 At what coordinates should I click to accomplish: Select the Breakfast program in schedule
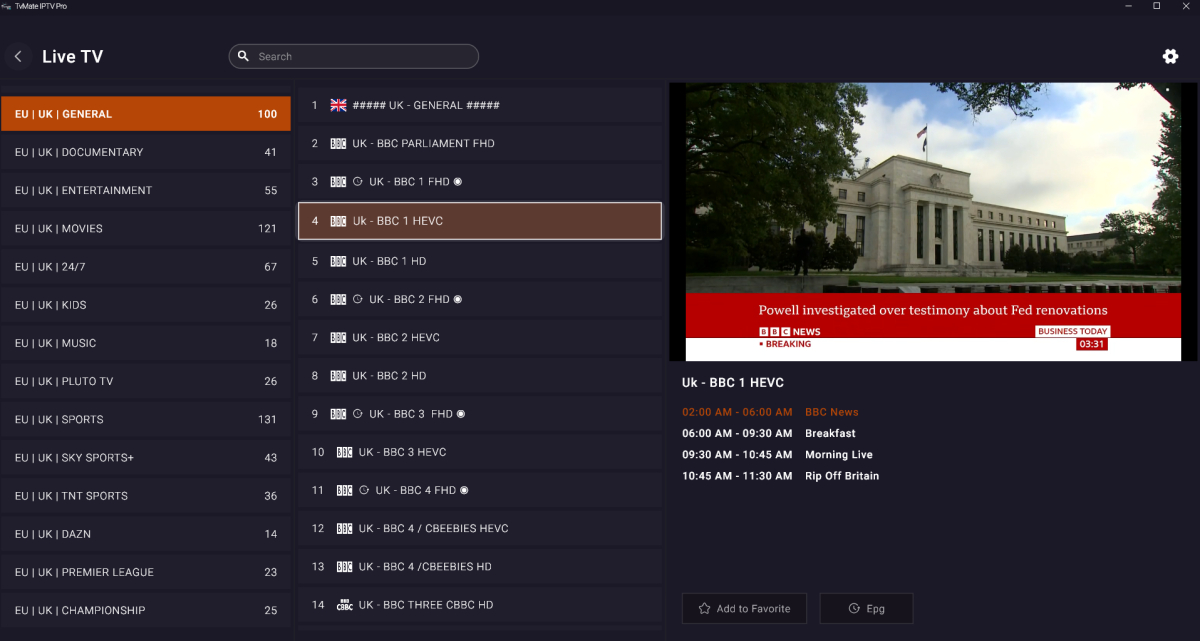[x=830, y=434]
